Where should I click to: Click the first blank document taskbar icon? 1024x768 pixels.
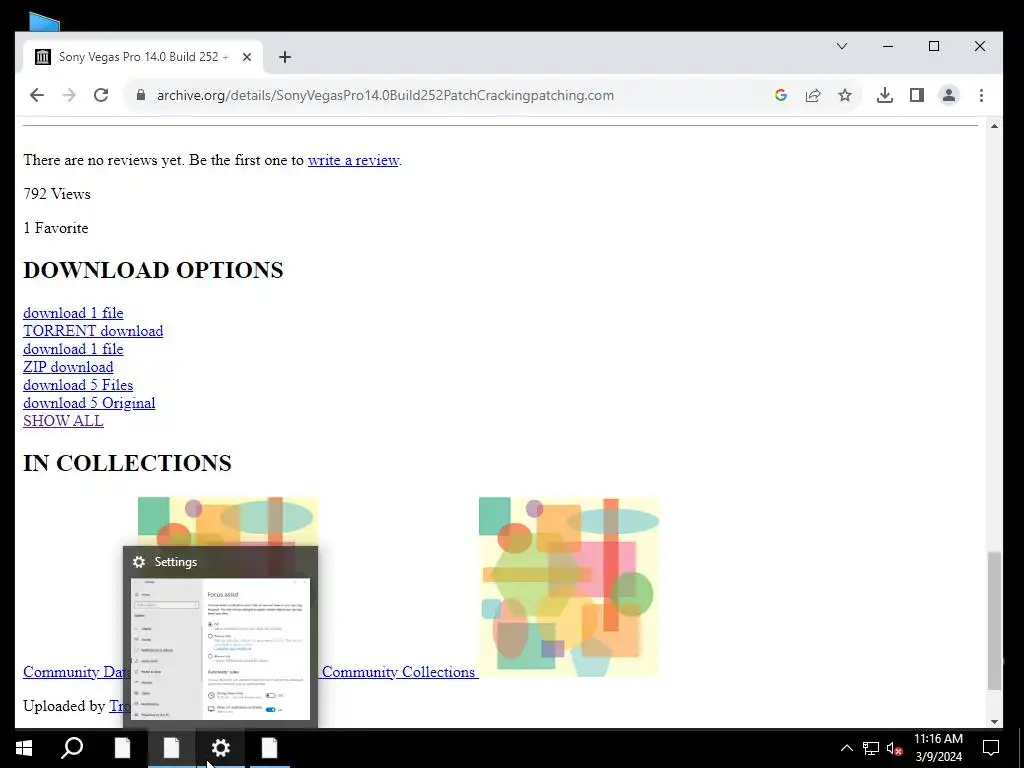click(x=122, y=748)
